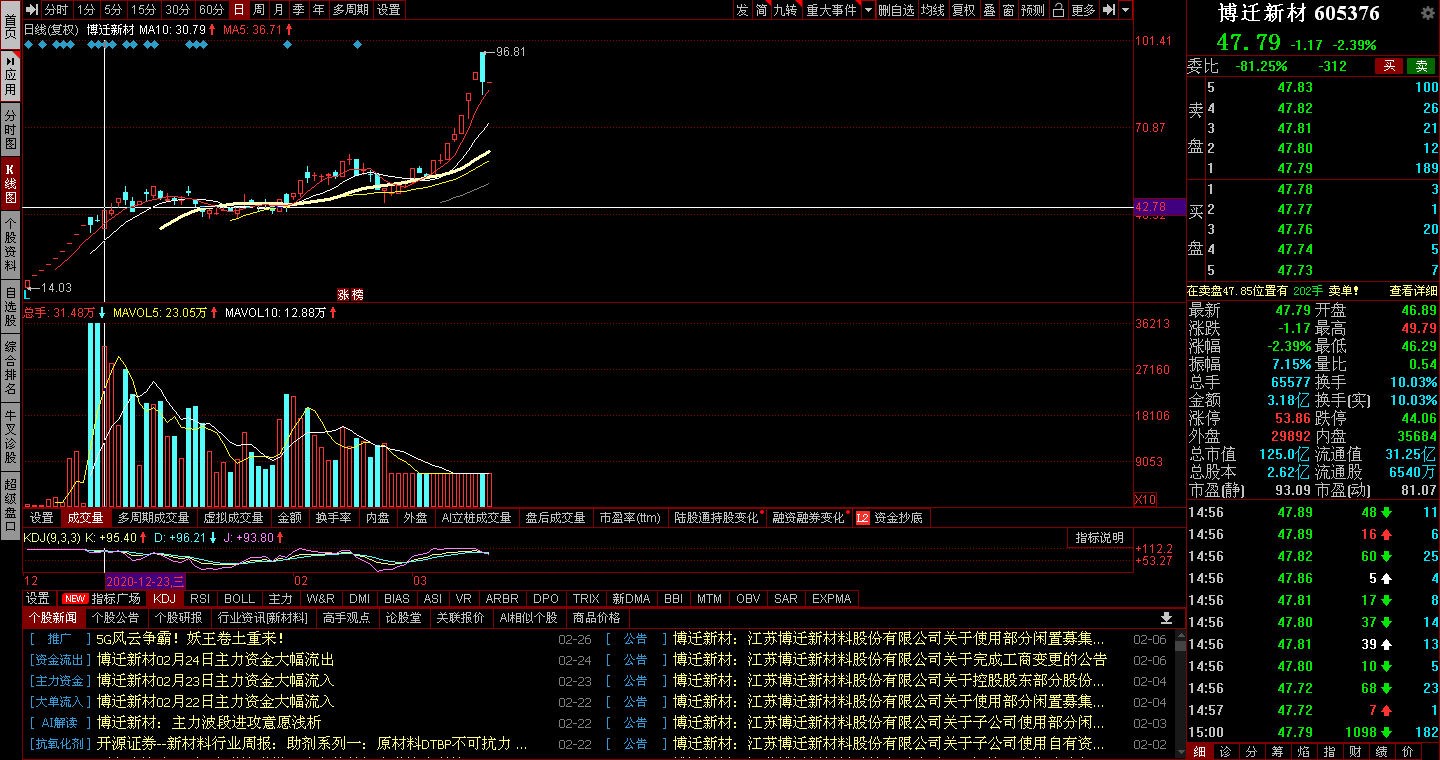Click the red 买 buy button
The width and height of the screenshot is (1440, 760).
(x=1389, y=66)
